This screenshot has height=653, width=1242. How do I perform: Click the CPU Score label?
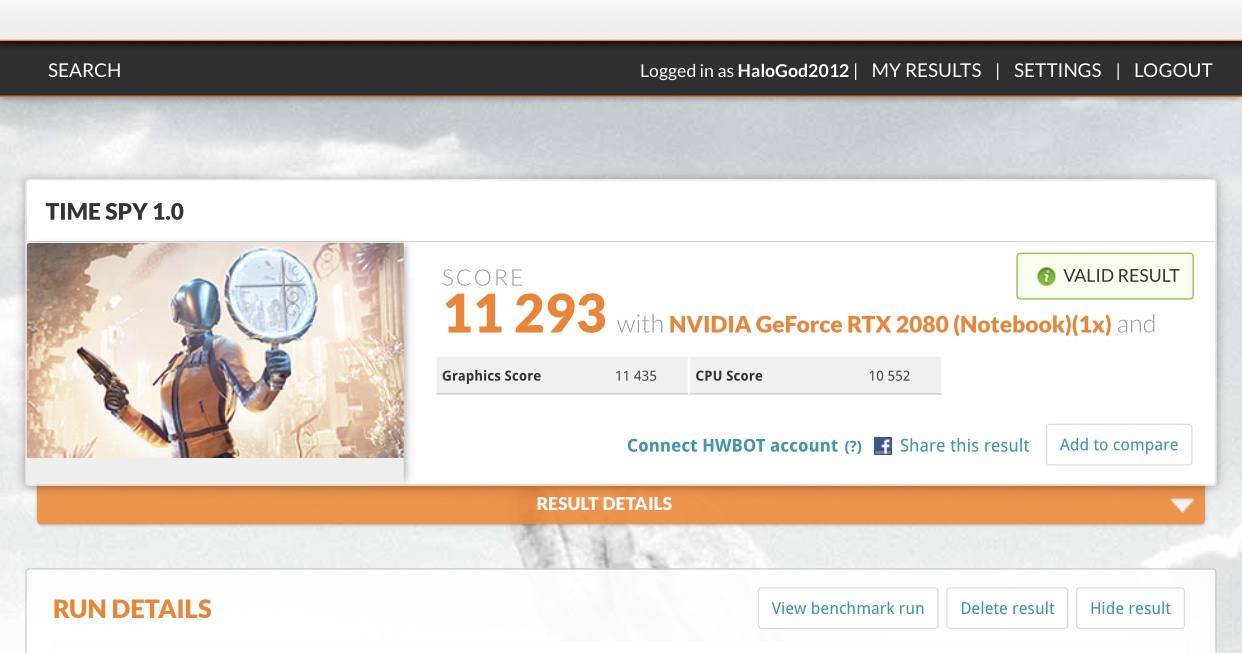(x=729, y=376)
